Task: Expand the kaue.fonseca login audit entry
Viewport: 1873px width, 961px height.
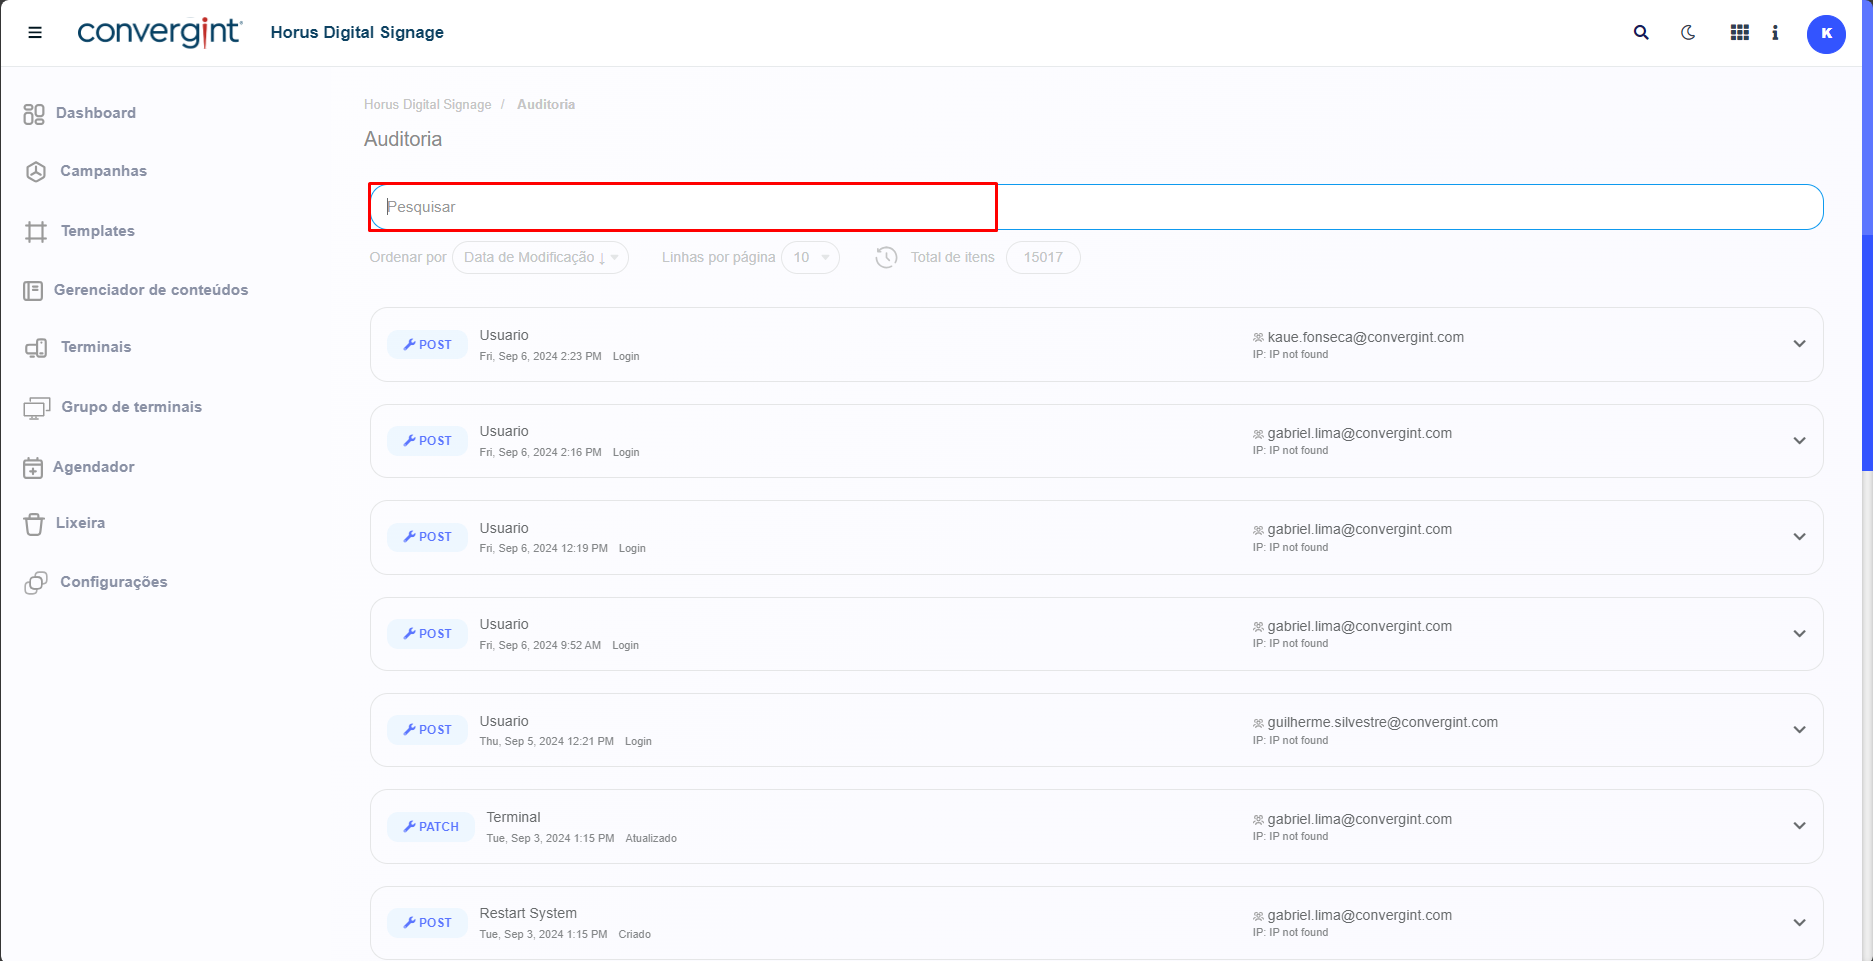Action: 1799,344
